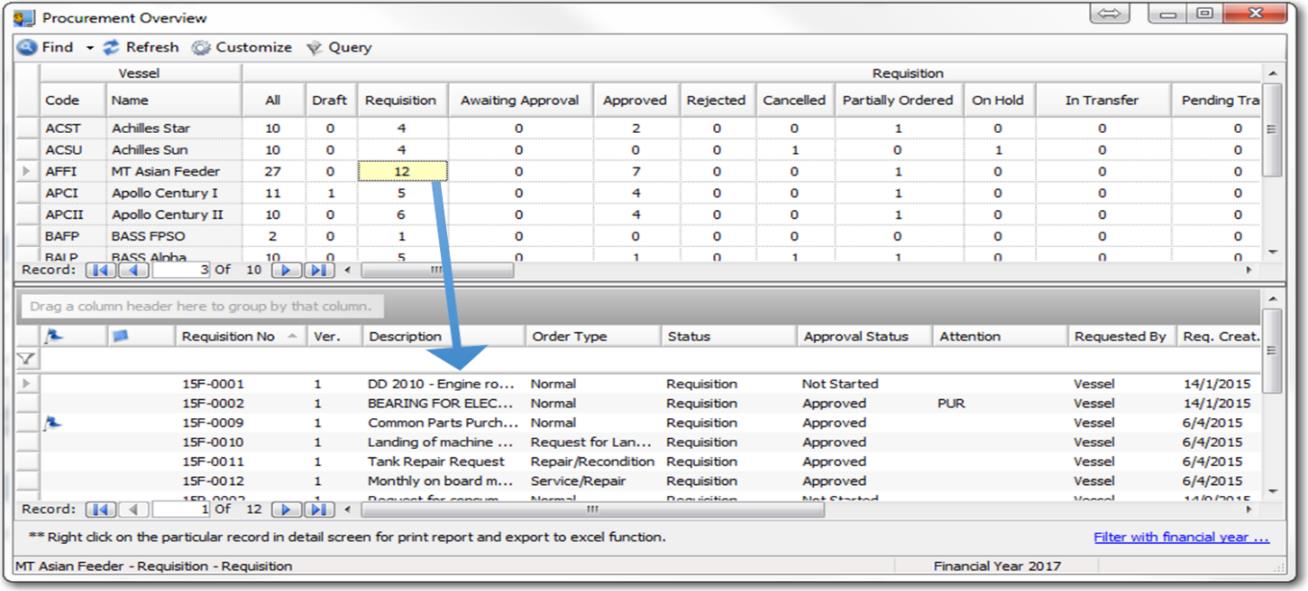This screenshot has height=591, width=1308.
Task: Select Apollo Century II vessel name
Action: click(x=168, y=215)
